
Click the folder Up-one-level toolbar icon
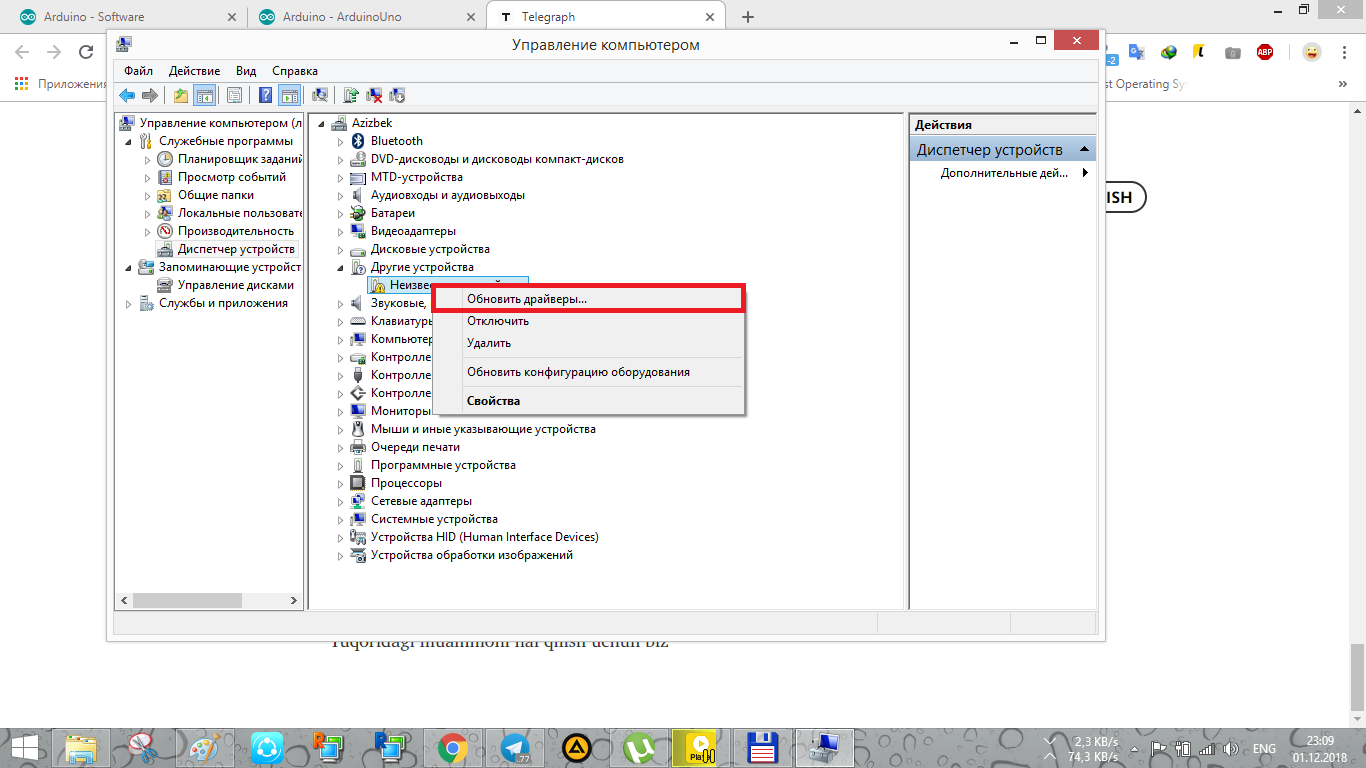pyautogui.click(x=180, y=95)
